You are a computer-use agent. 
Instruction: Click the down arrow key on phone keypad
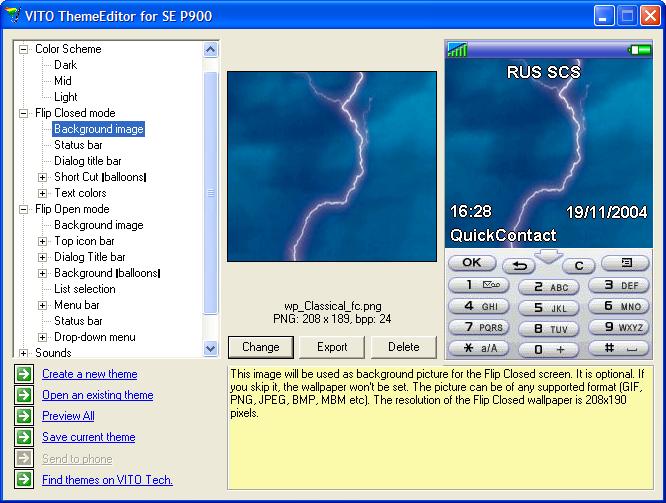(549, 257)
